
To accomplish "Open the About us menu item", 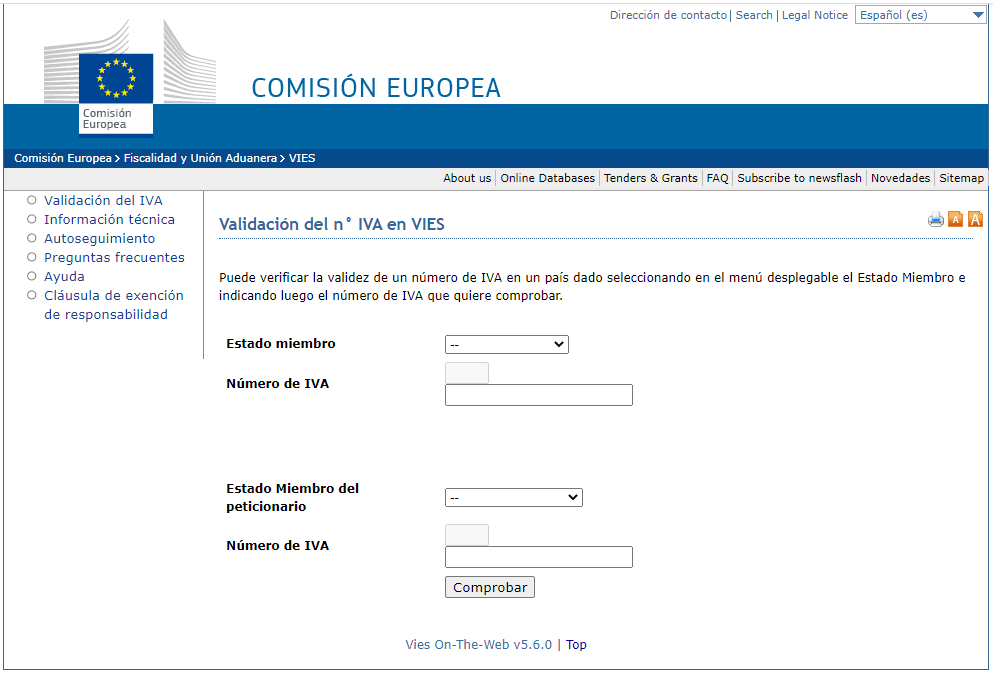I will coord(467,178).
